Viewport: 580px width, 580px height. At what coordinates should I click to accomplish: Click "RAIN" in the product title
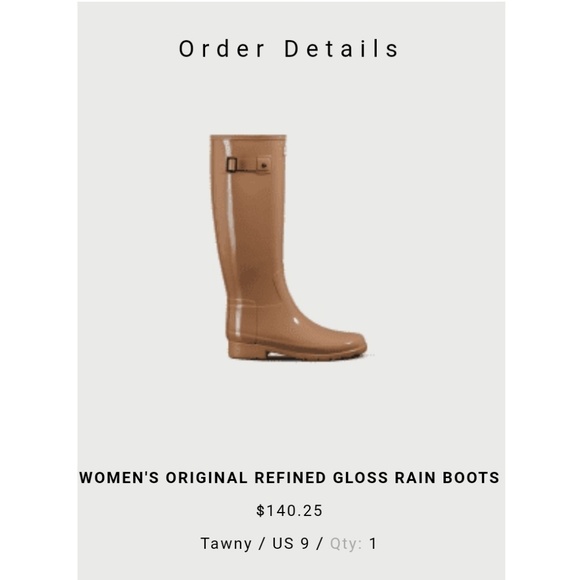click(415, 478)
